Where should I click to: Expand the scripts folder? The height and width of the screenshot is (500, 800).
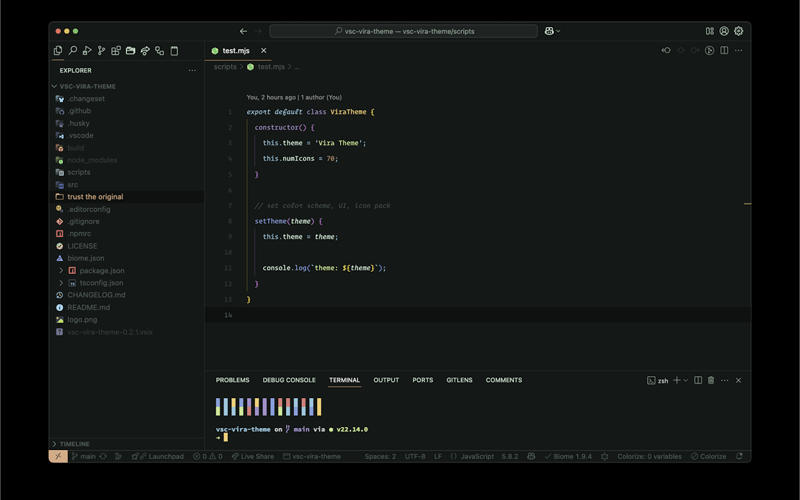[79, 172]
